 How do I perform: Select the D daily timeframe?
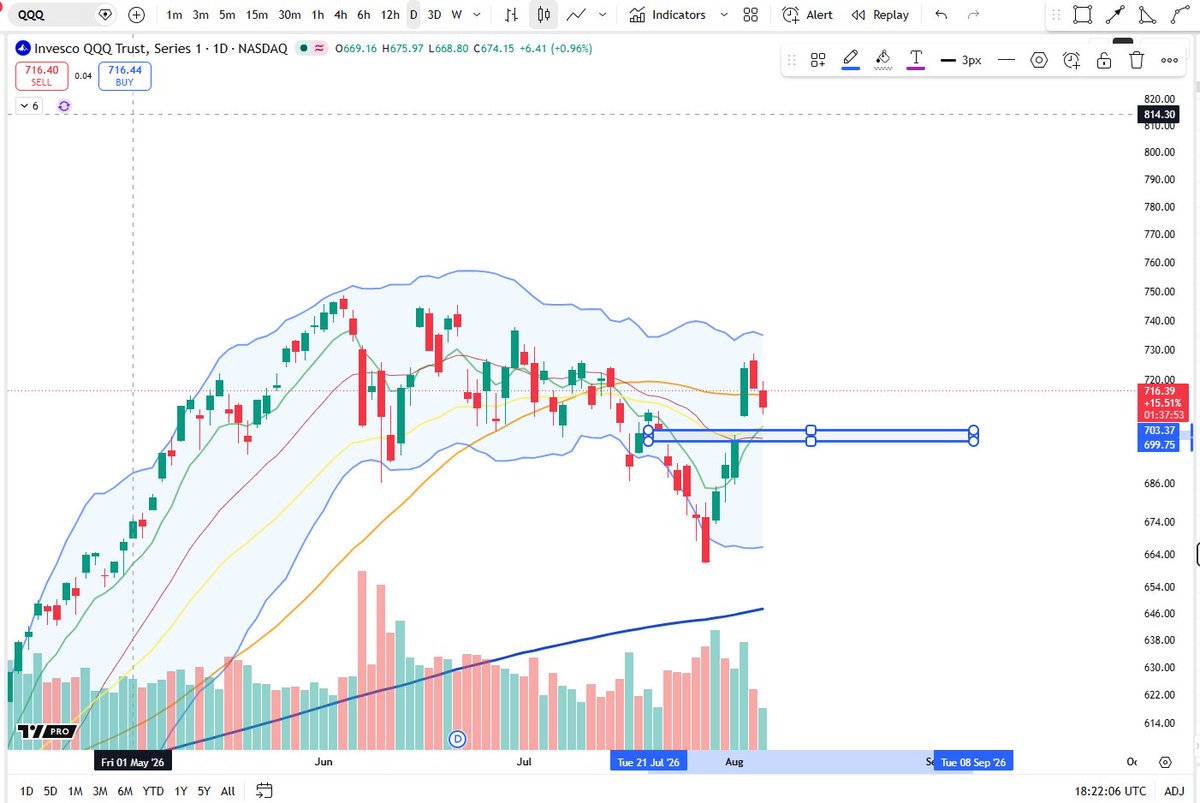coord(413,15)
